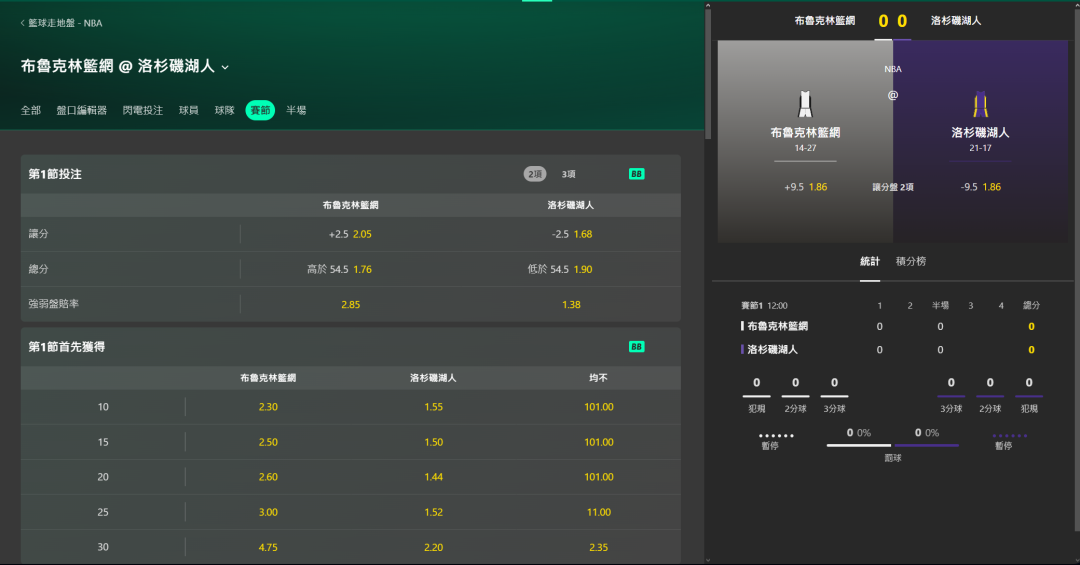Select odds 2.60 in the 20 row
Screen dimensions: 1080x565
coord(268,477)
